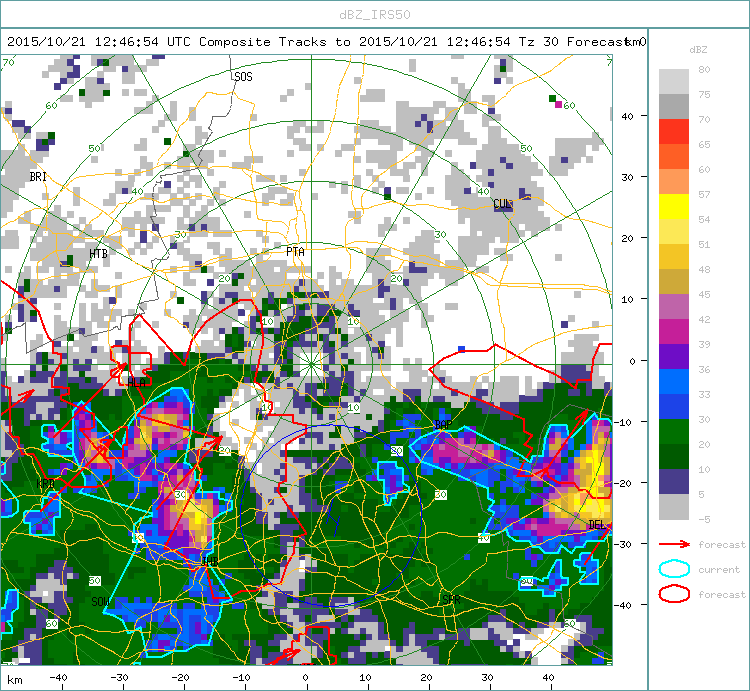
Task: Pick the pink-mauve 42-45 dBZ swatch
Action: click(674, 307)
